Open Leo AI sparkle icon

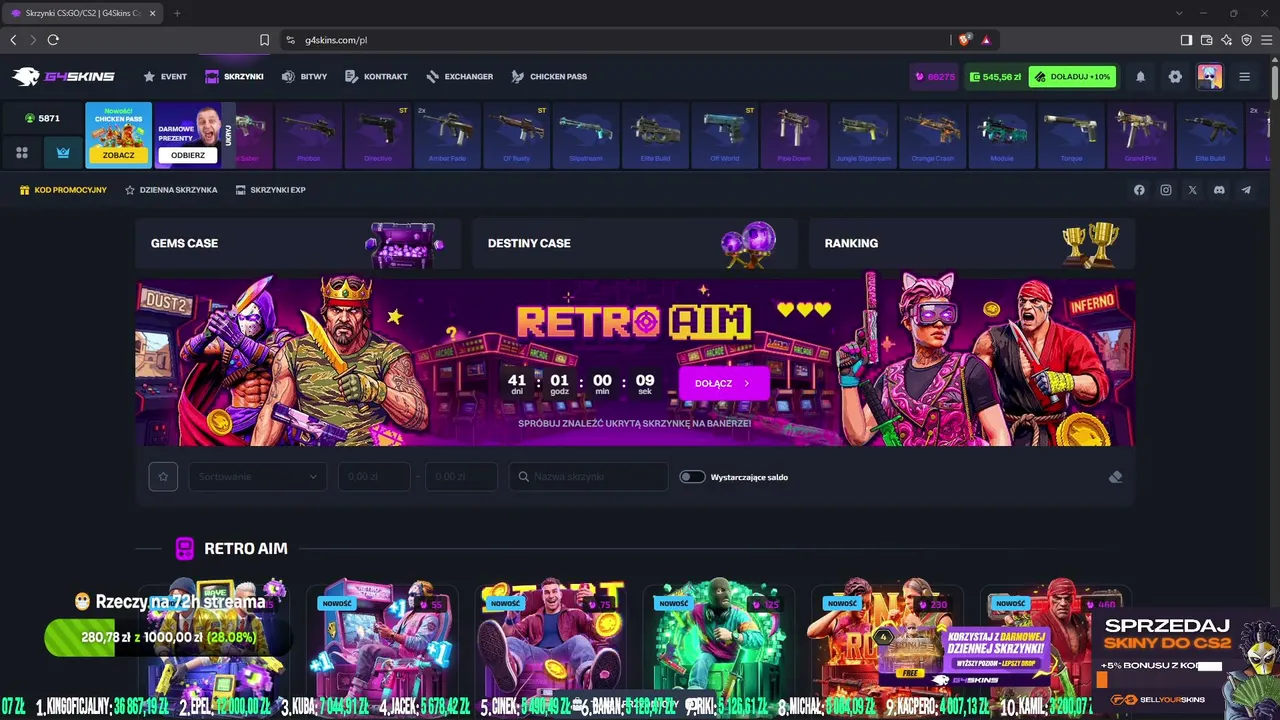[x=1227, y=40]
